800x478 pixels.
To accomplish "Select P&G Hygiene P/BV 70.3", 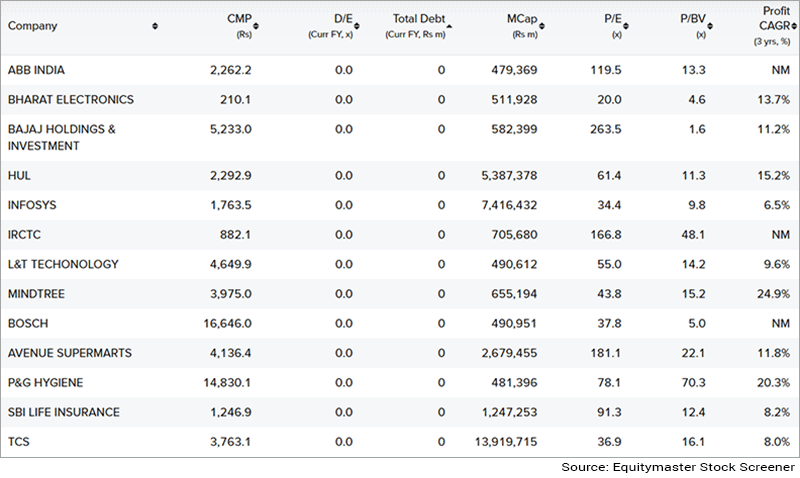I will pos(693,383).
